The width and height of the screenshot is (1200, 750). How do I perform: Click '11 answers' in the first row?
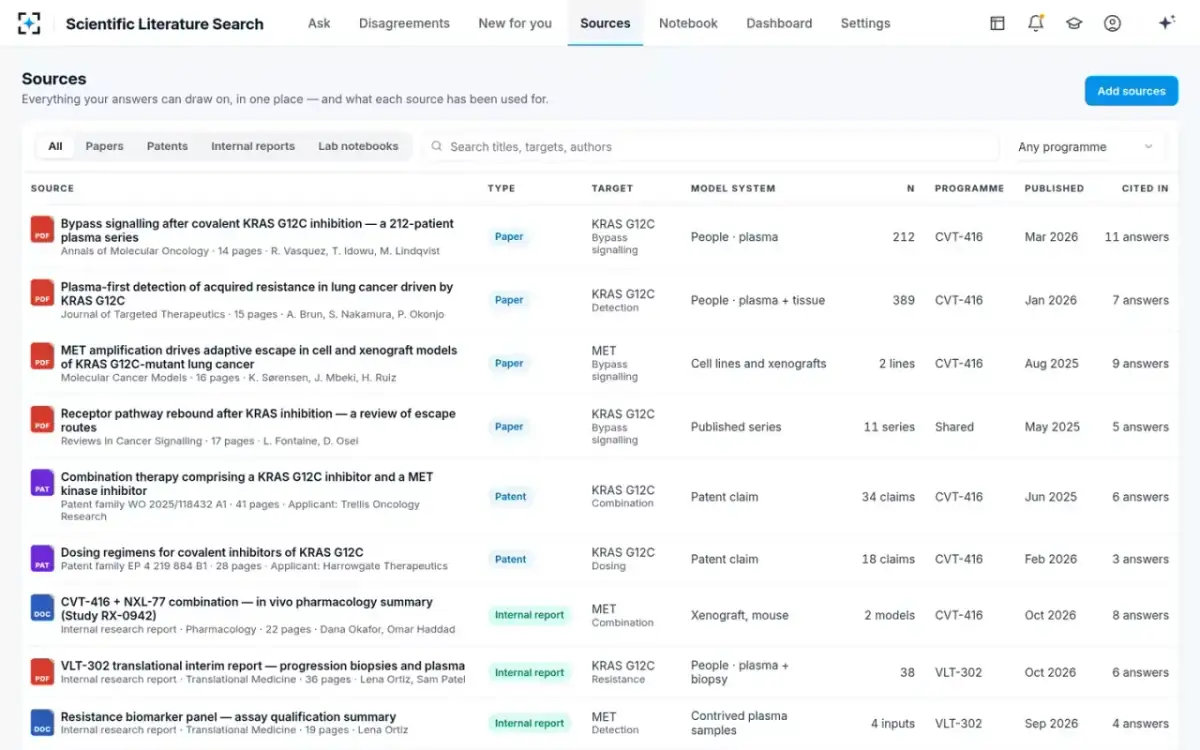1136,237
